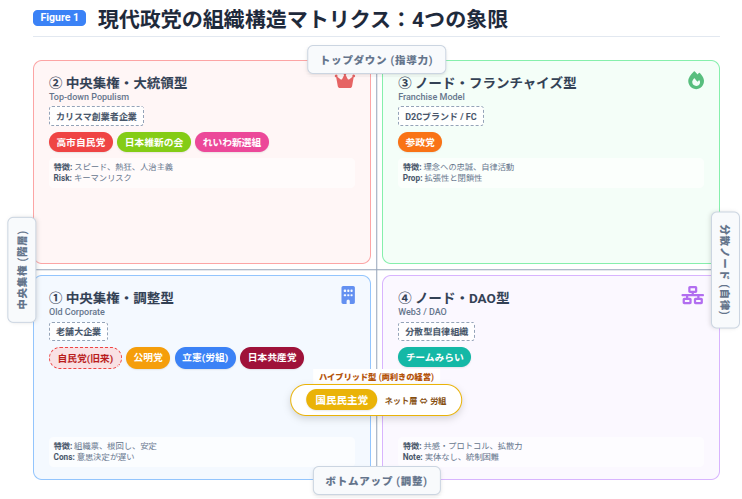Click the 立憲(労組) blue tag
This screenshot has height=499, width=742.
[205, 358]
